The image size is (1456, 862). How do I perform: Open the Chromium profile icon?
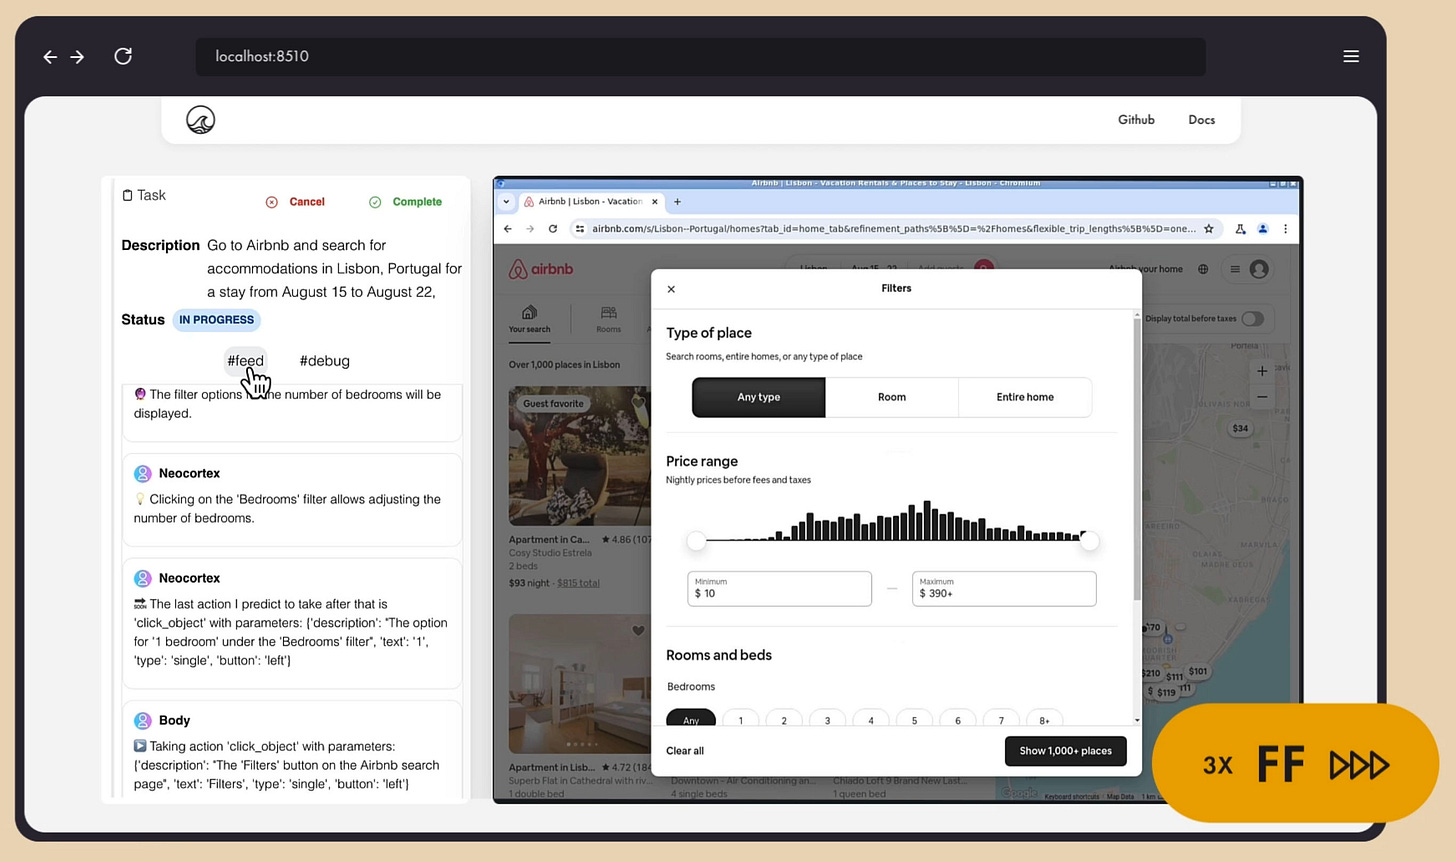[x=1262, y=229]
